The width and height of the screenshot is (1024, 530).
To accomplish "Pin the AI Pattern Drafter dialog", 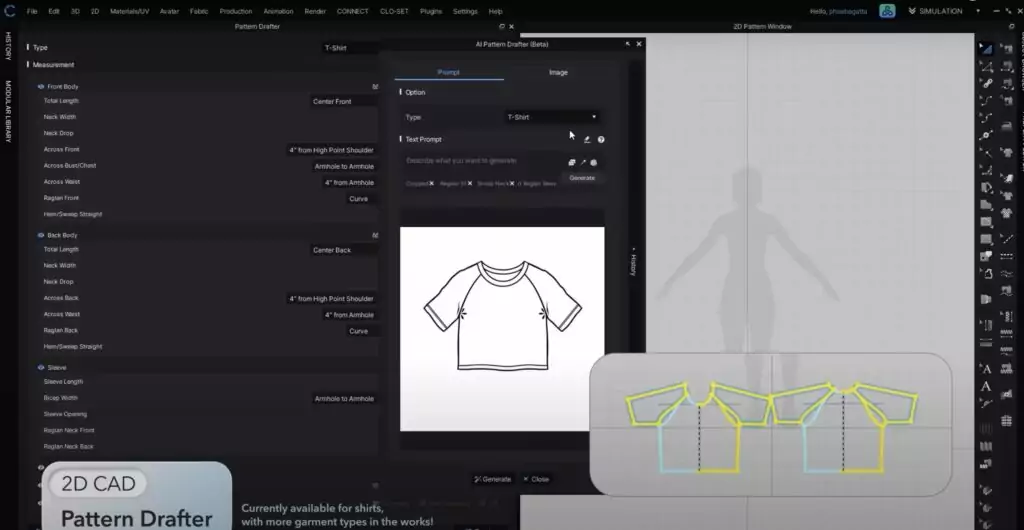I will point(628,44).
